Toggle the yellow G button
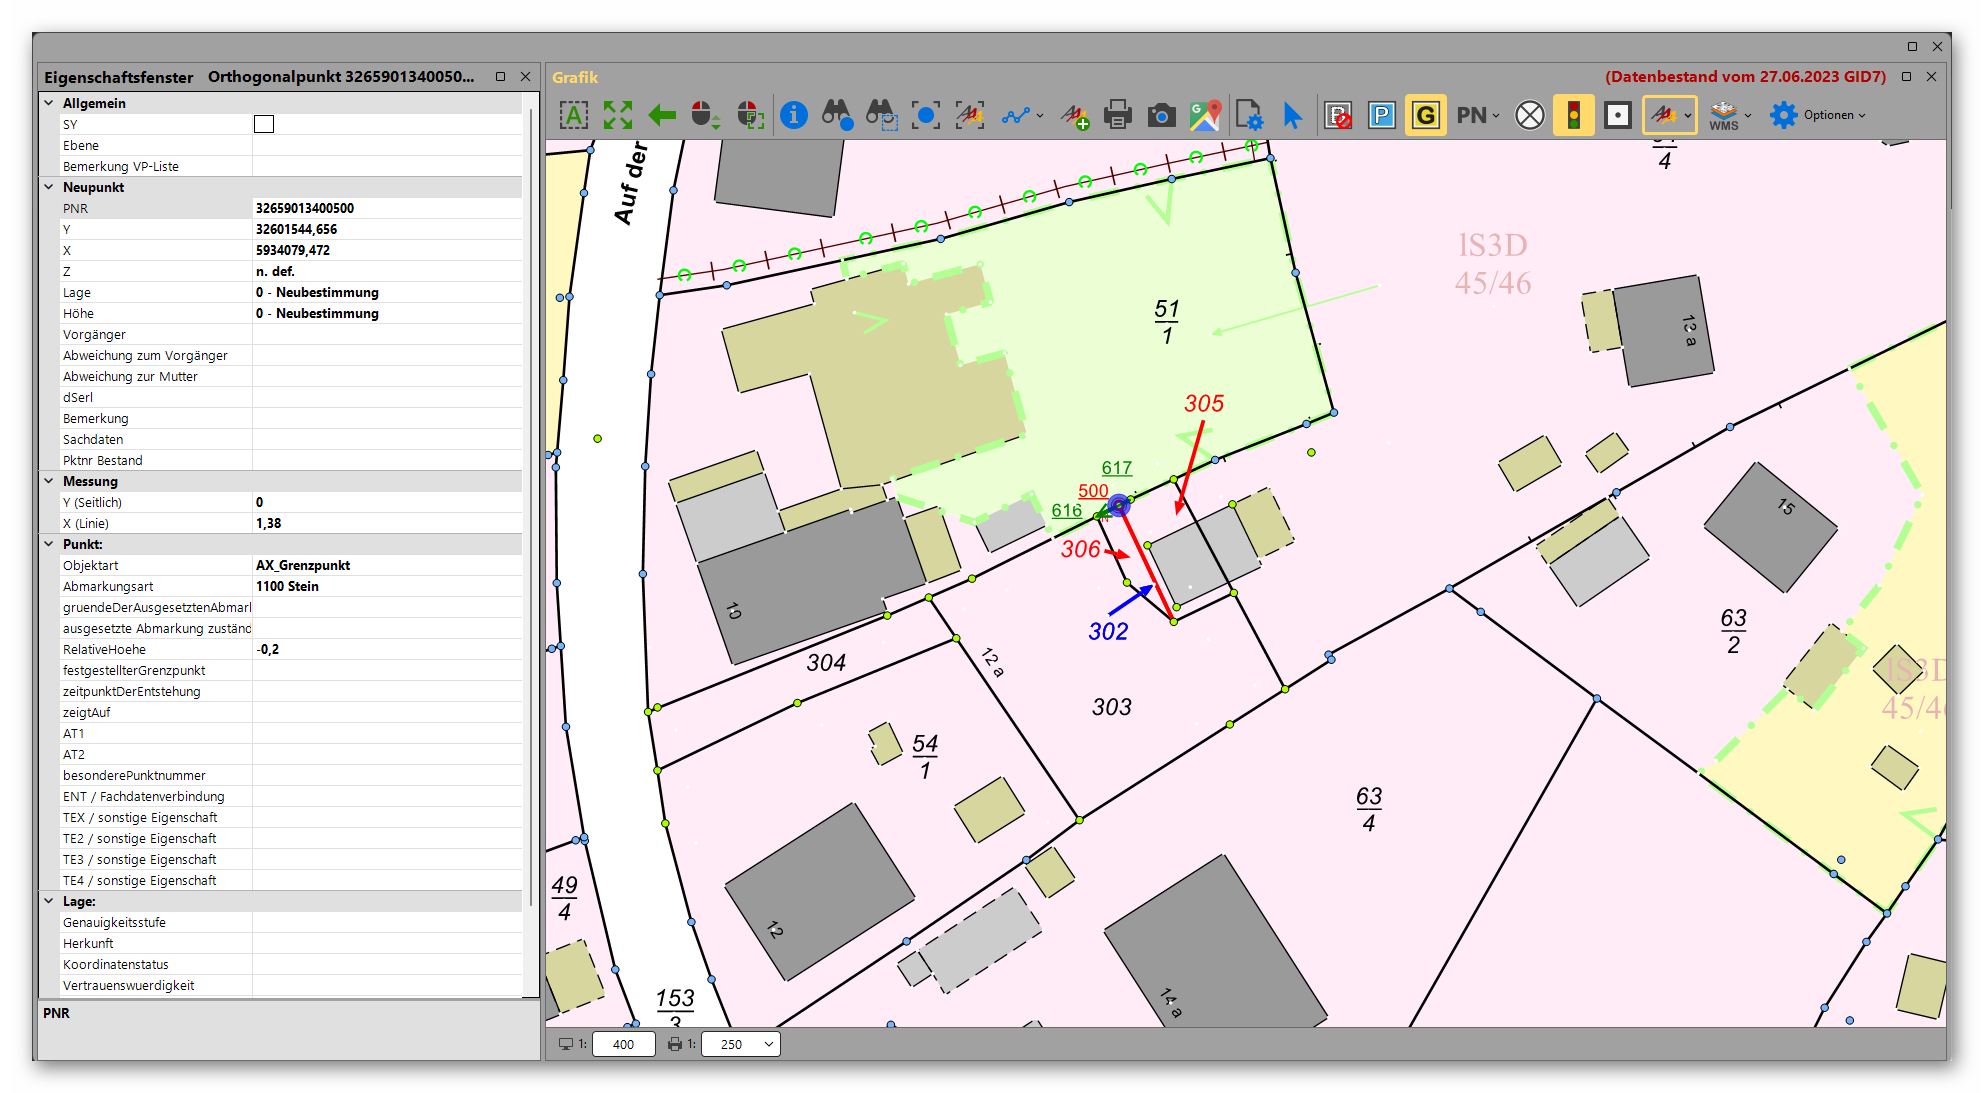 pyautogui.click(x=1425, y=115)
